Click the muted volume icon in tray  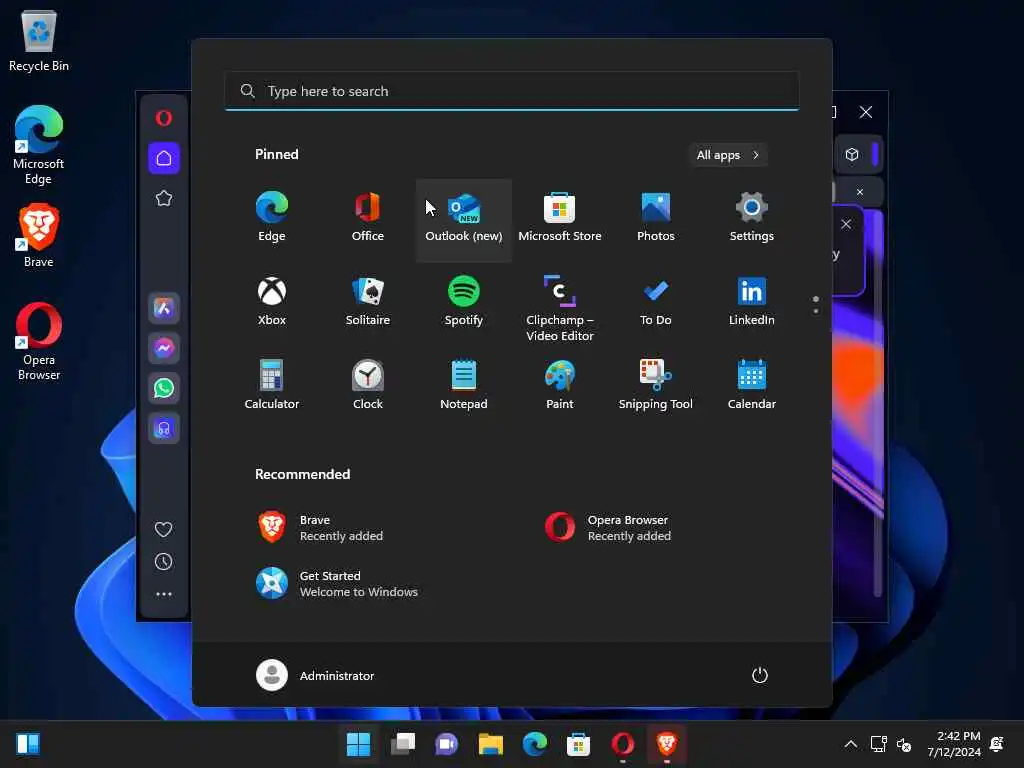pyautogui.click(x=904, y=744)
